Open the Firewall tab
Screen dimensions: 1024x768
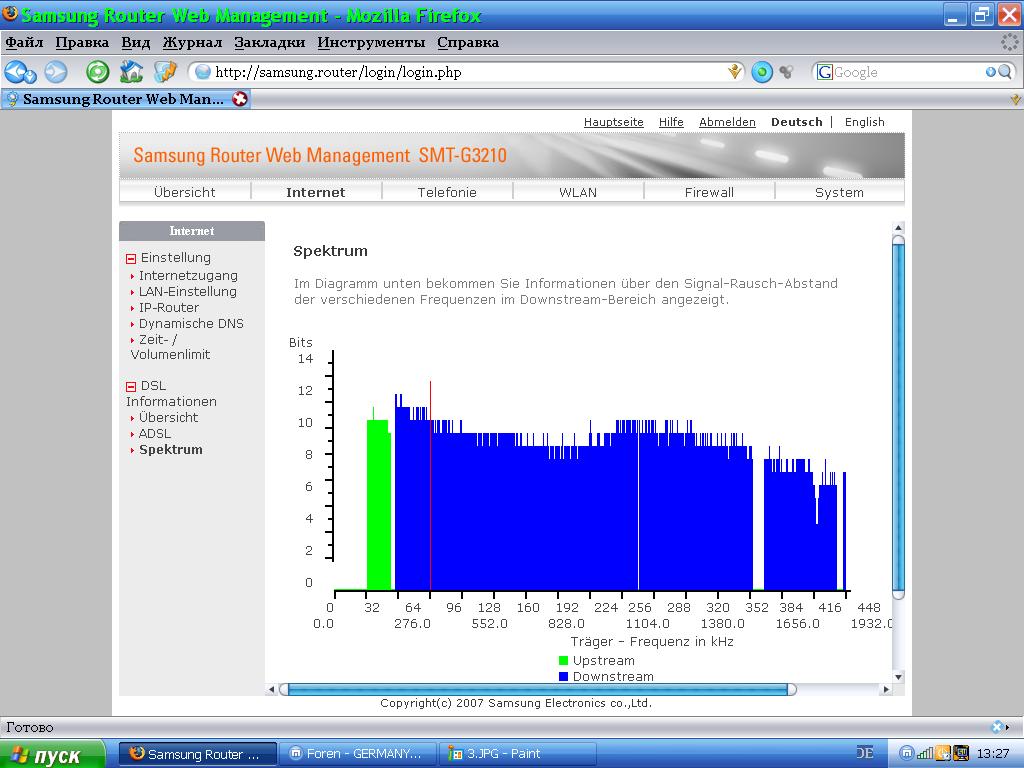point(709,192)
